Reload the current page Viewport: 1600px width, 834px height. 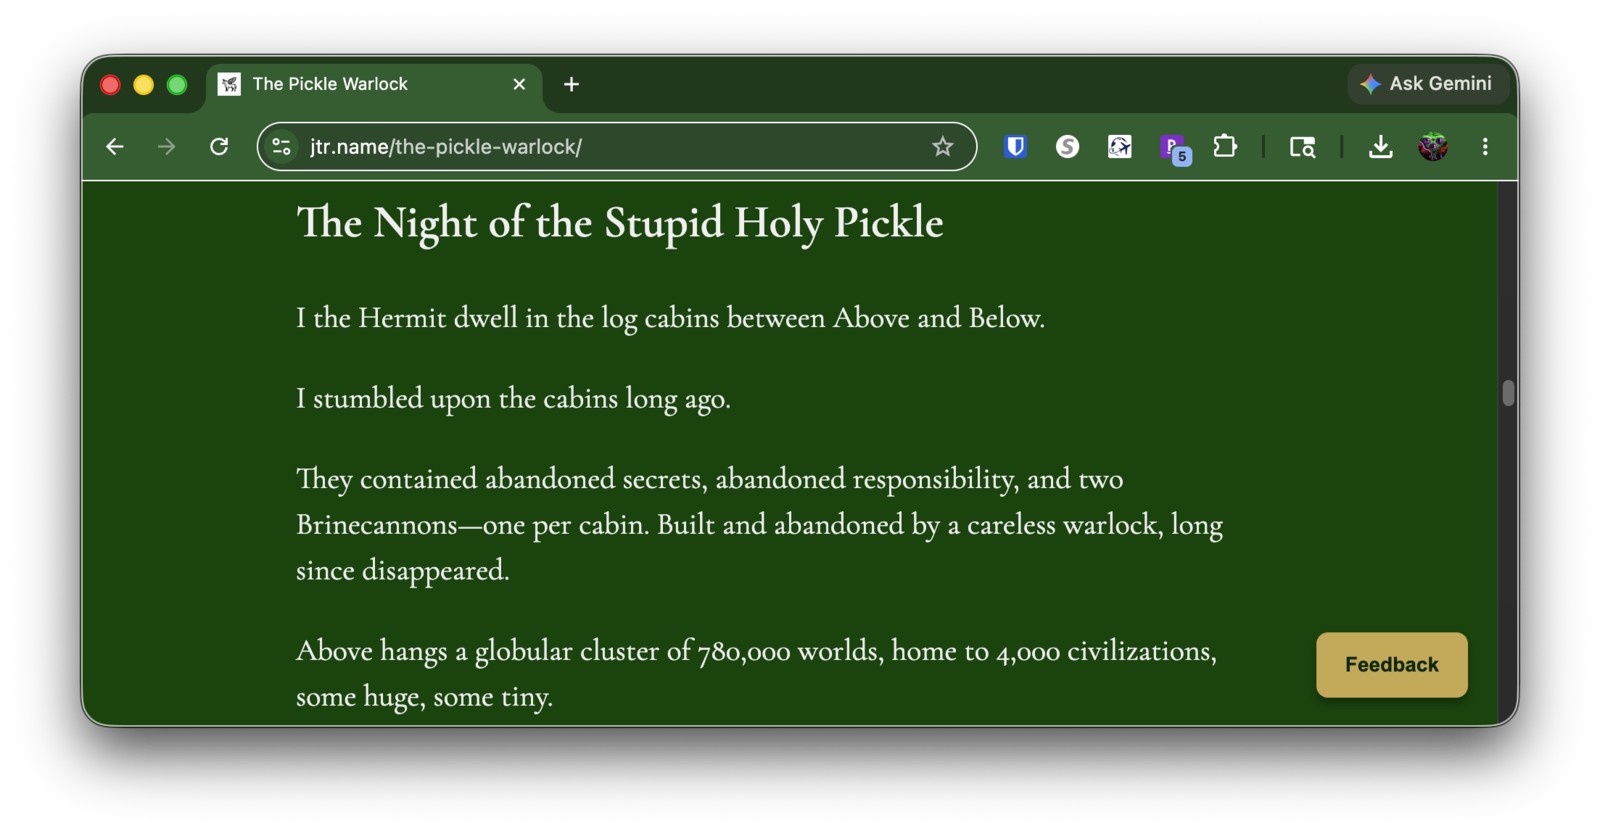point(219,147)
